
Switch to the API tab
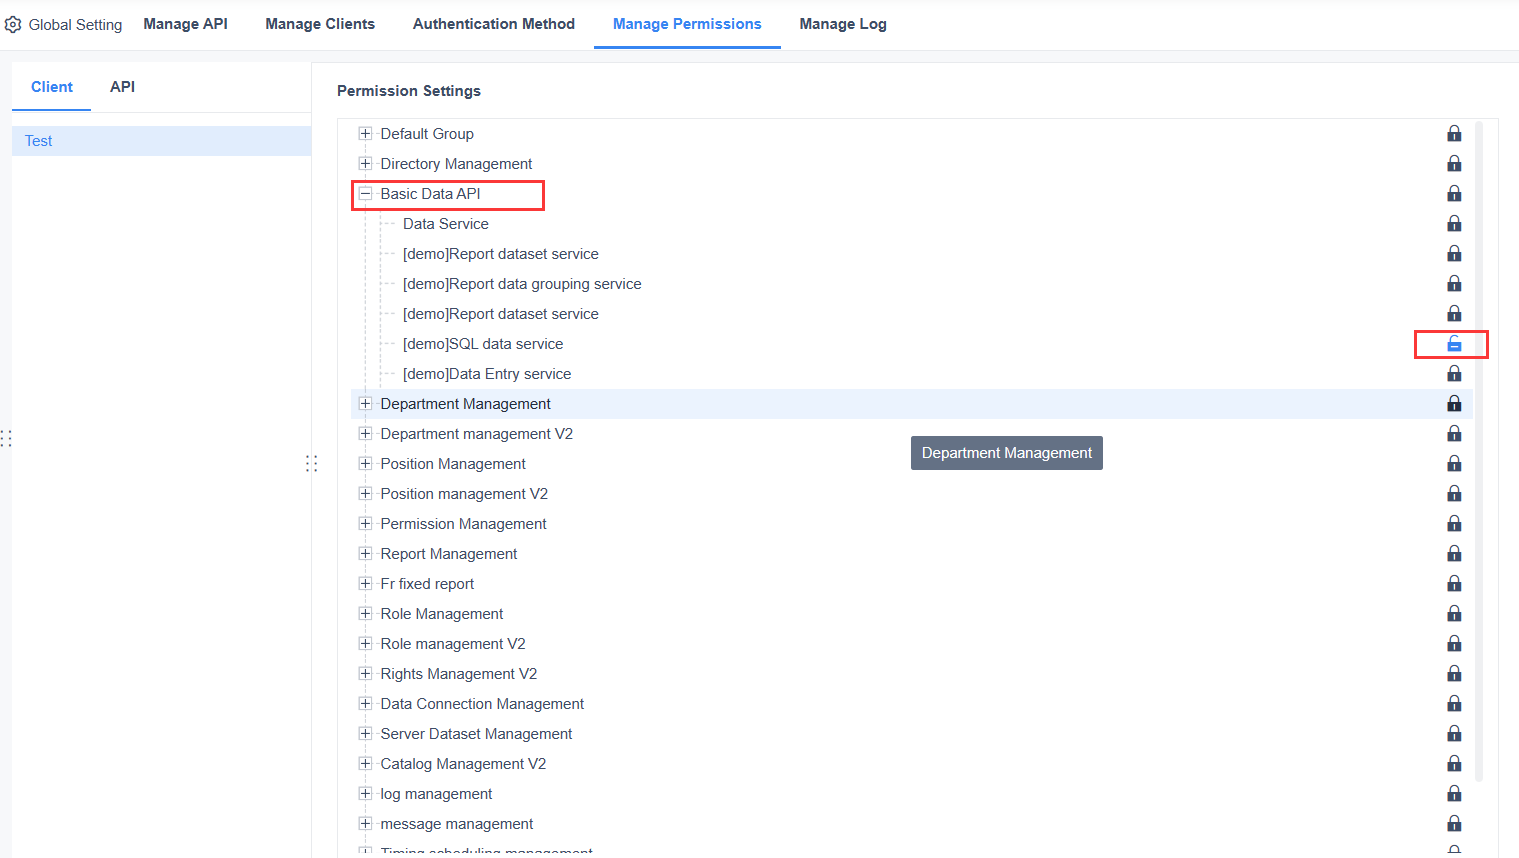click(122, 86)
